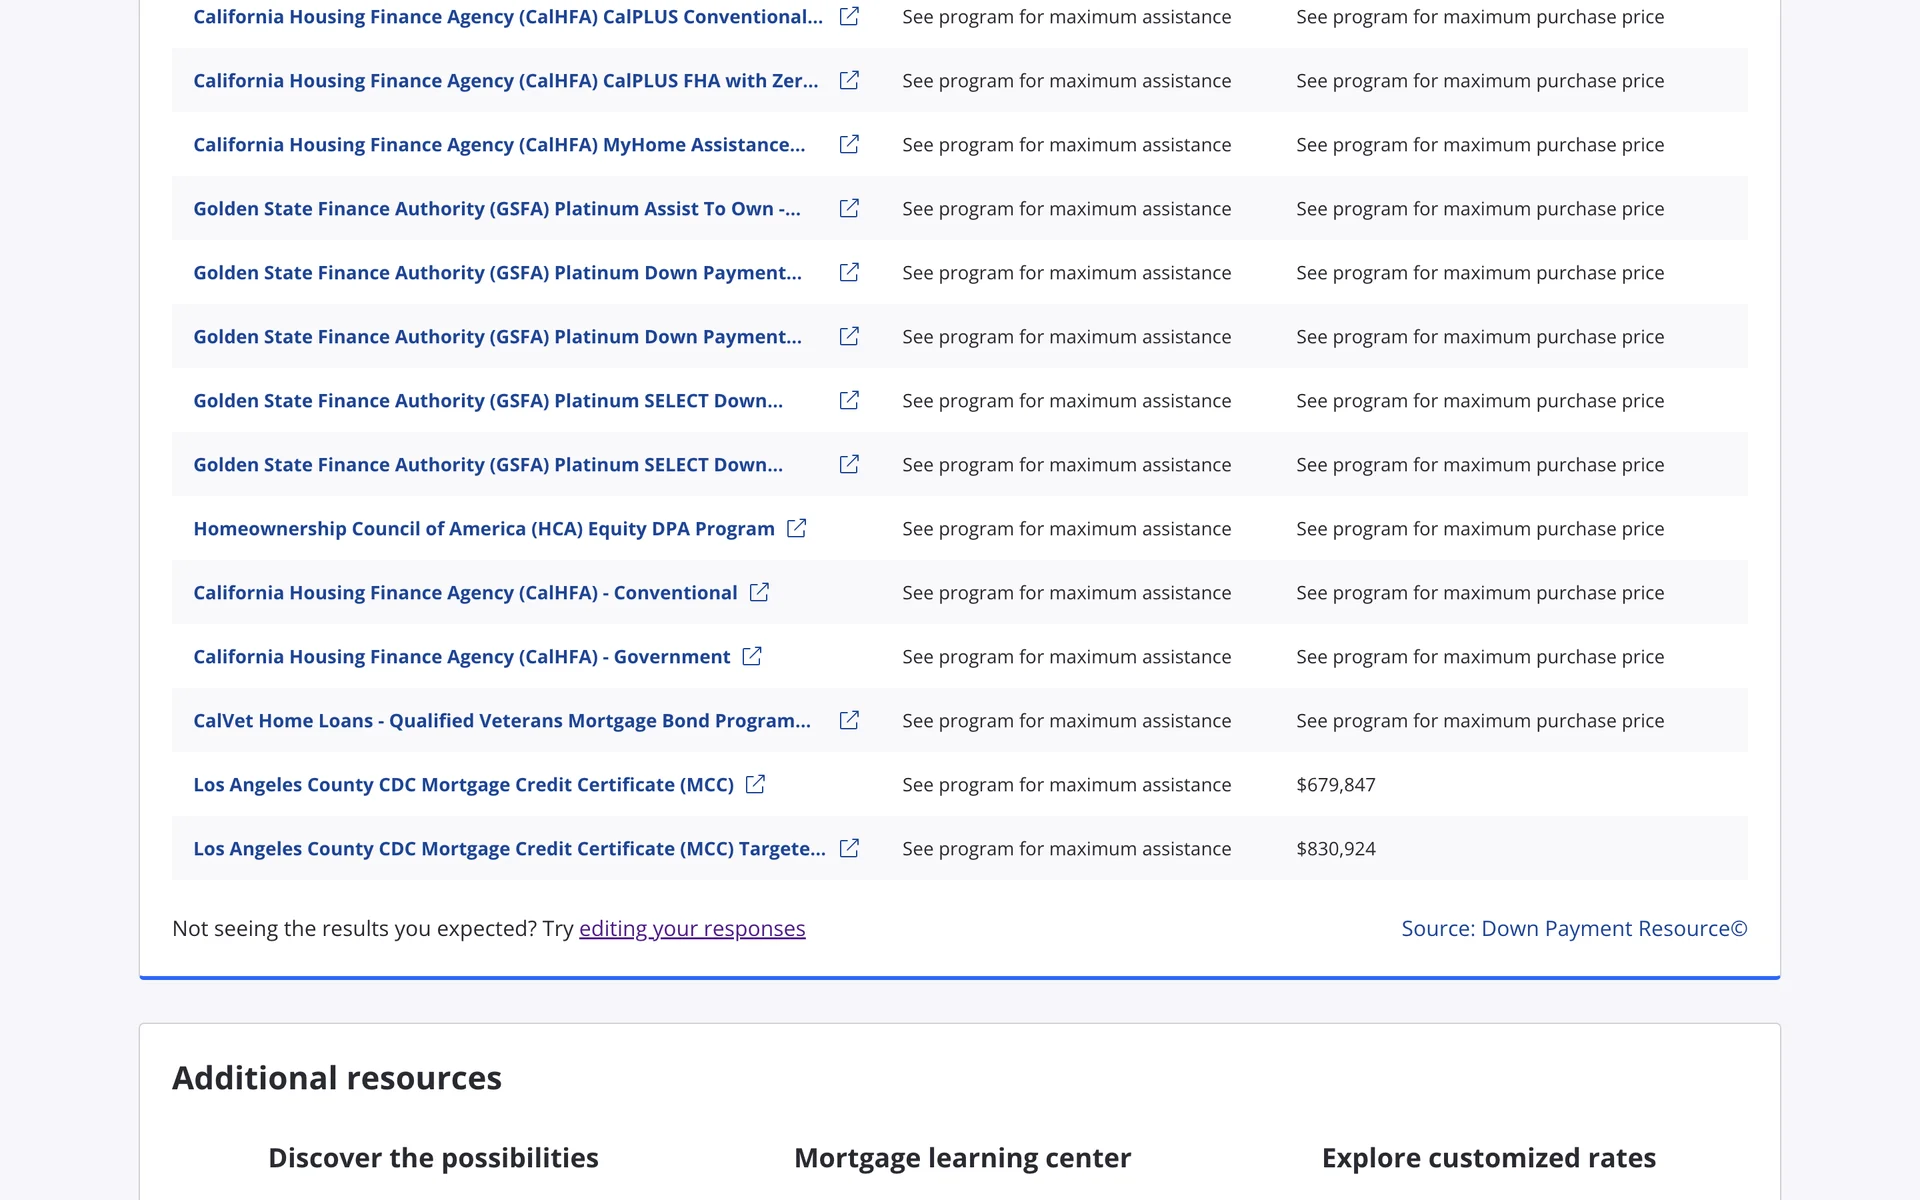The width and height of the screenshot is (1920, 1200).
Task: Open GSFA Platinum Assist To Own link
Action: 496,209
